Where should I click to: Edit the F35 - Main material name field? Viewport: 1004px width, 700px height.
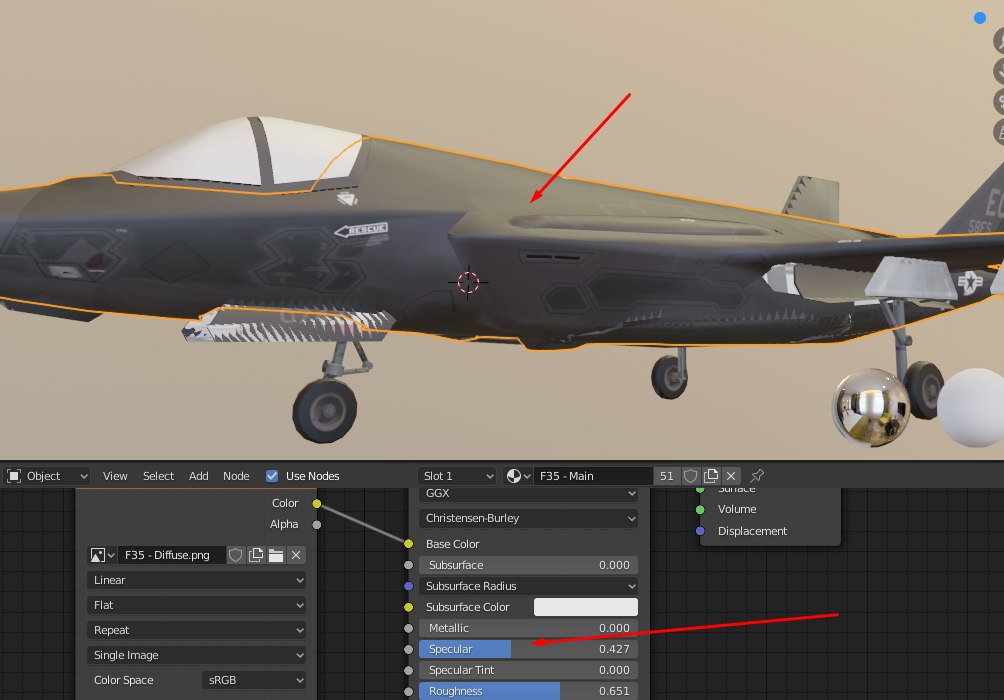coord(593,476)
